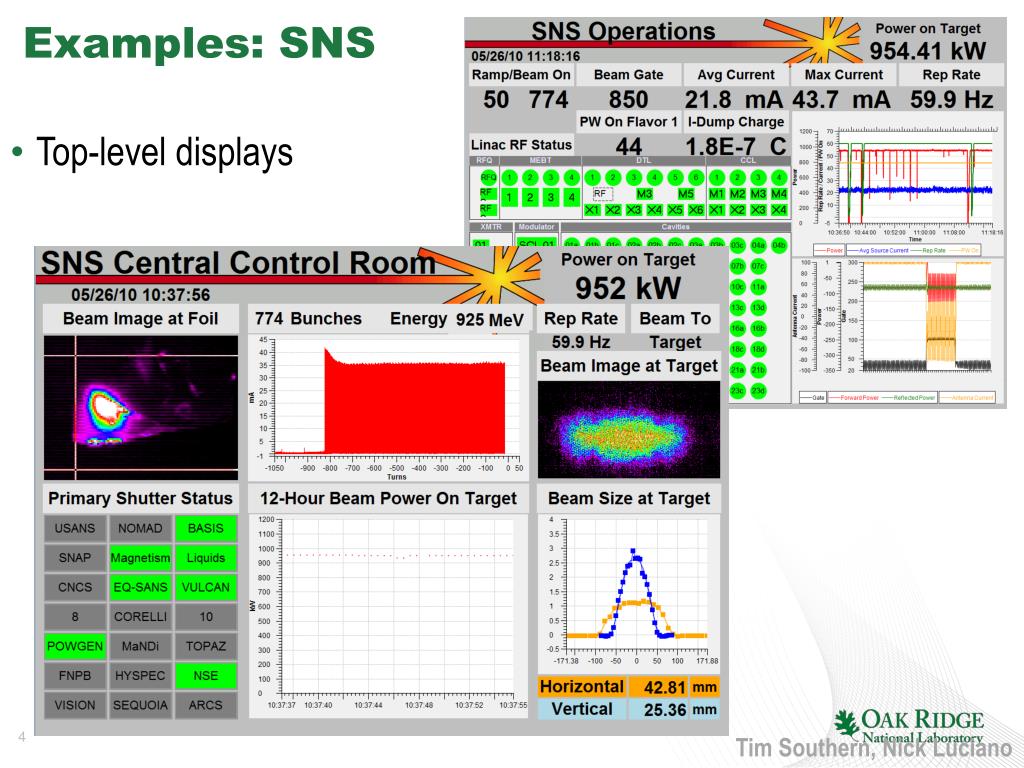Click MEBT square indicator 2
Viewport: 1024px width, 768px height.
530,197
